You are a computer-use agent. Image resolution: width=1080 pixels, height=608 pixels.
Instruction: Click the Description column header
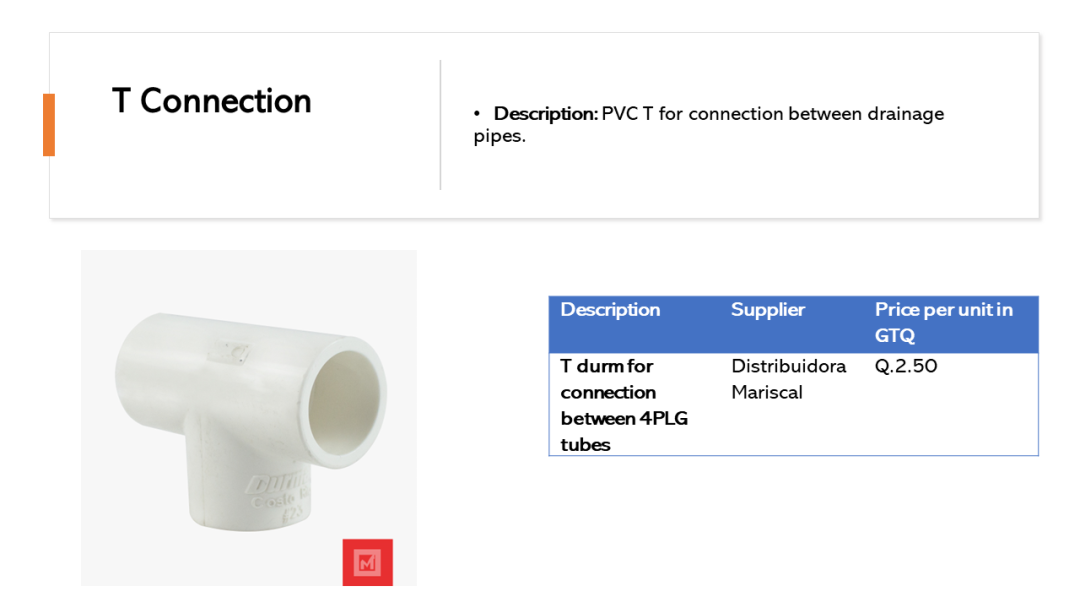(610, 310)
